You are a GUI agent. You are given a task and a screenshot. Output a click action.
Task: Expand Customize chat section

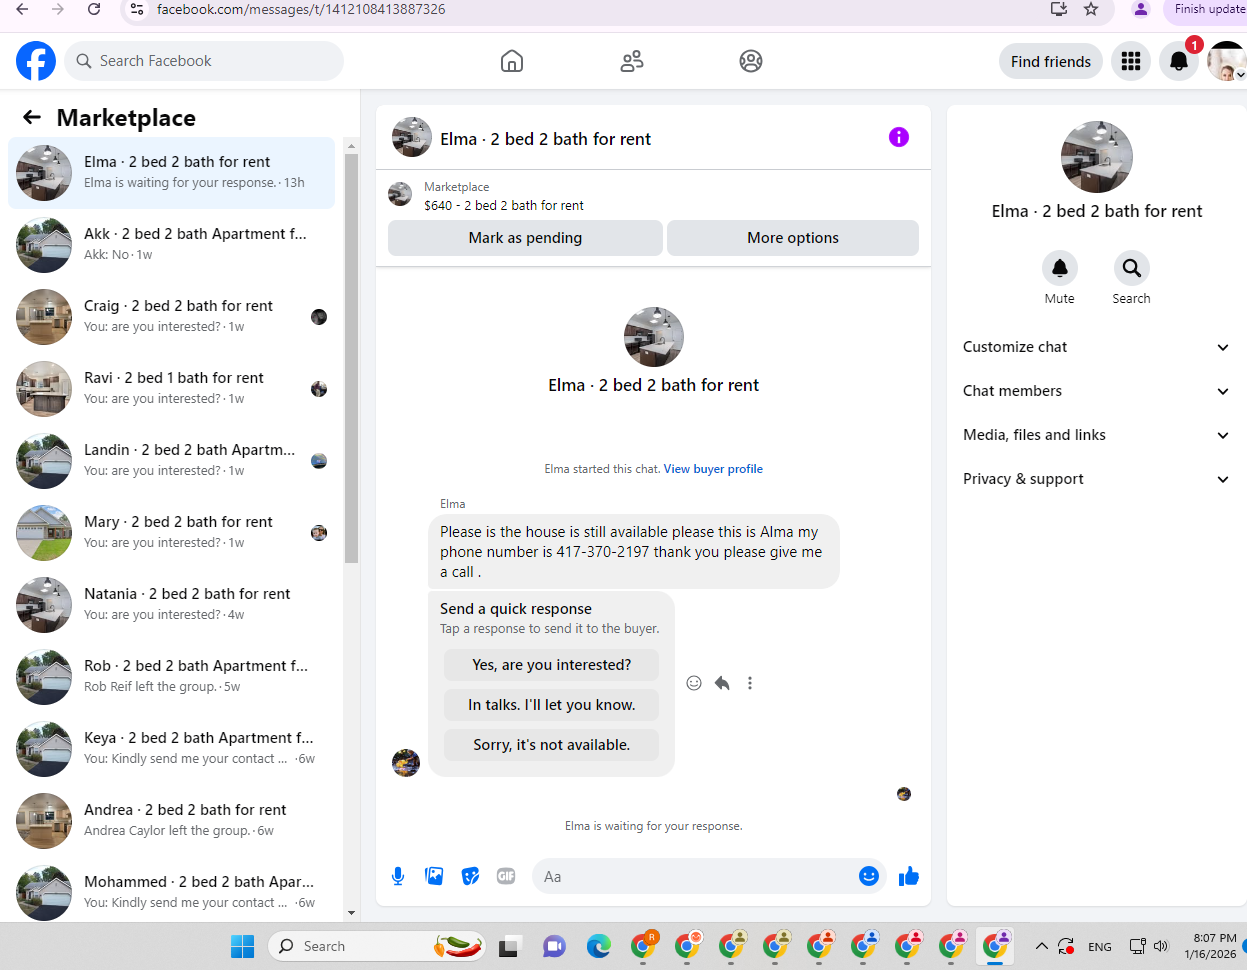point(1097,347)
